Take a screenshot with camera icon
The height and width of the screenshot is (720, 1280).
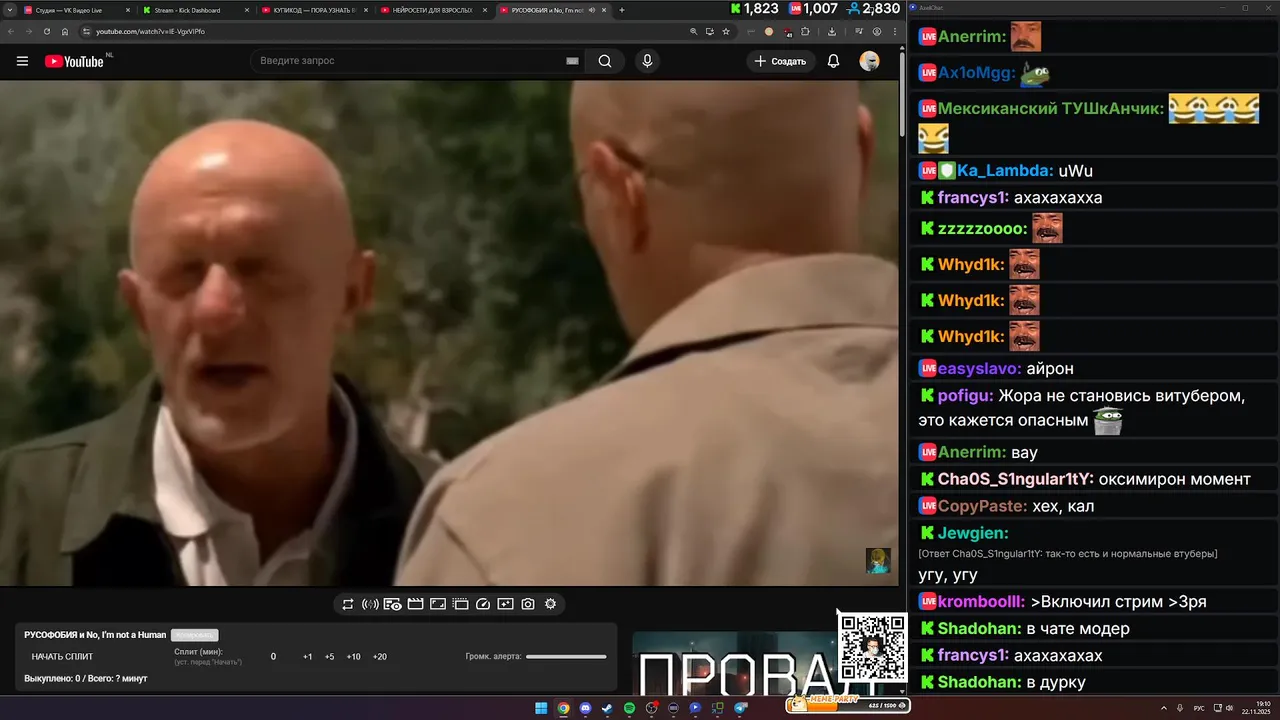[x=528, y=604]
